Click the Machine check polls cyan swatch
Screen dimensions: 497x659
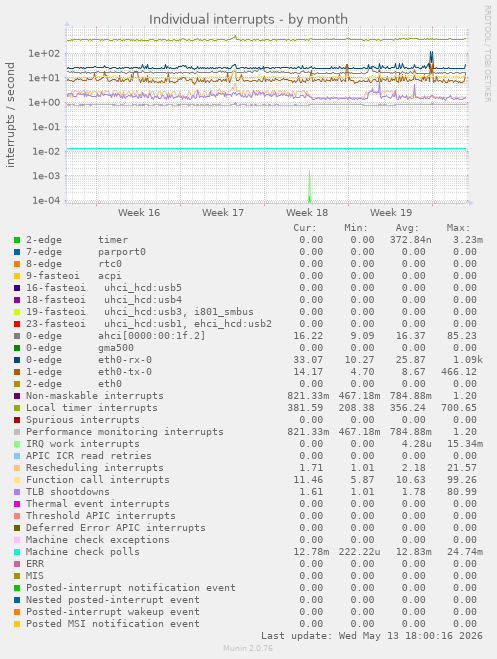click(x=17, y=552)
